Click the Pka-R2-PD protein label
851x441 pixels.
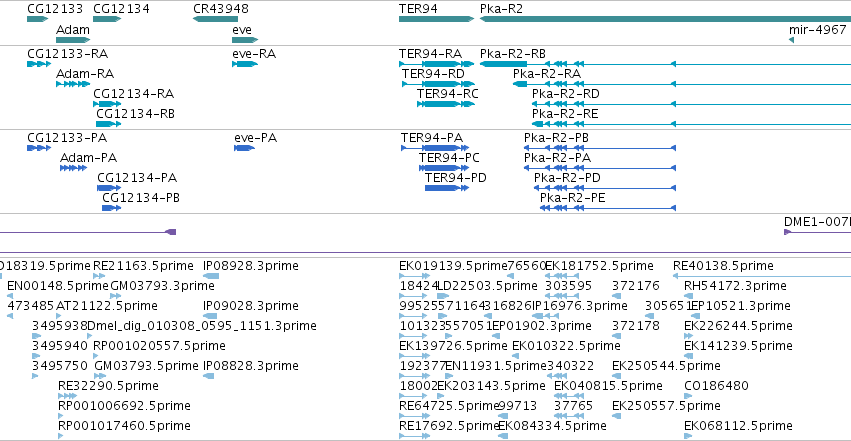567,178
